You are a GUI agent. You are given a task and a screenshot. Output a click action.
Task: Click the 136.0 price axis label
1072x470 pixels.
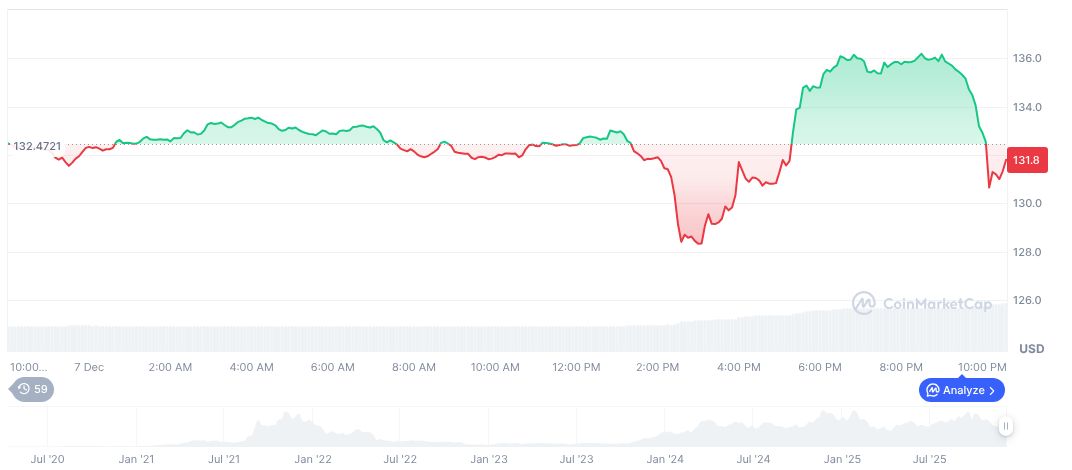pos(1029,59)
